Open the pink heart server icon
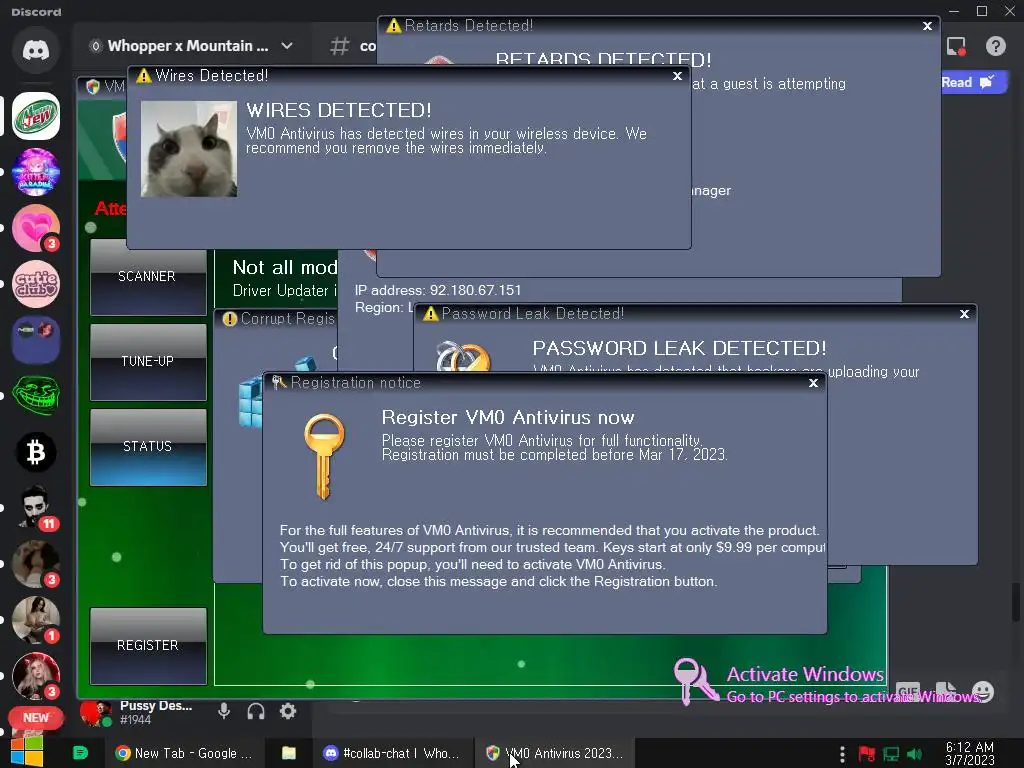This screenshot has width=1024, height=768. (36, 228)
